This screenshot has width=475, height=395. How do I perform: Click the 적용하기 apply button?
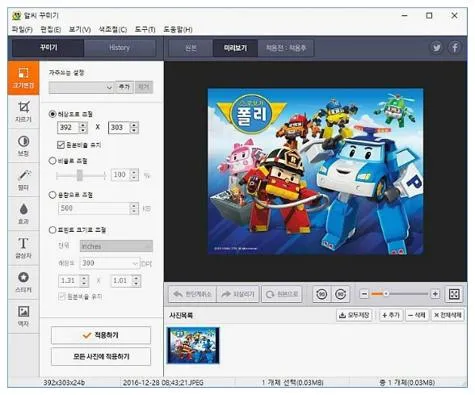point(101,335)
